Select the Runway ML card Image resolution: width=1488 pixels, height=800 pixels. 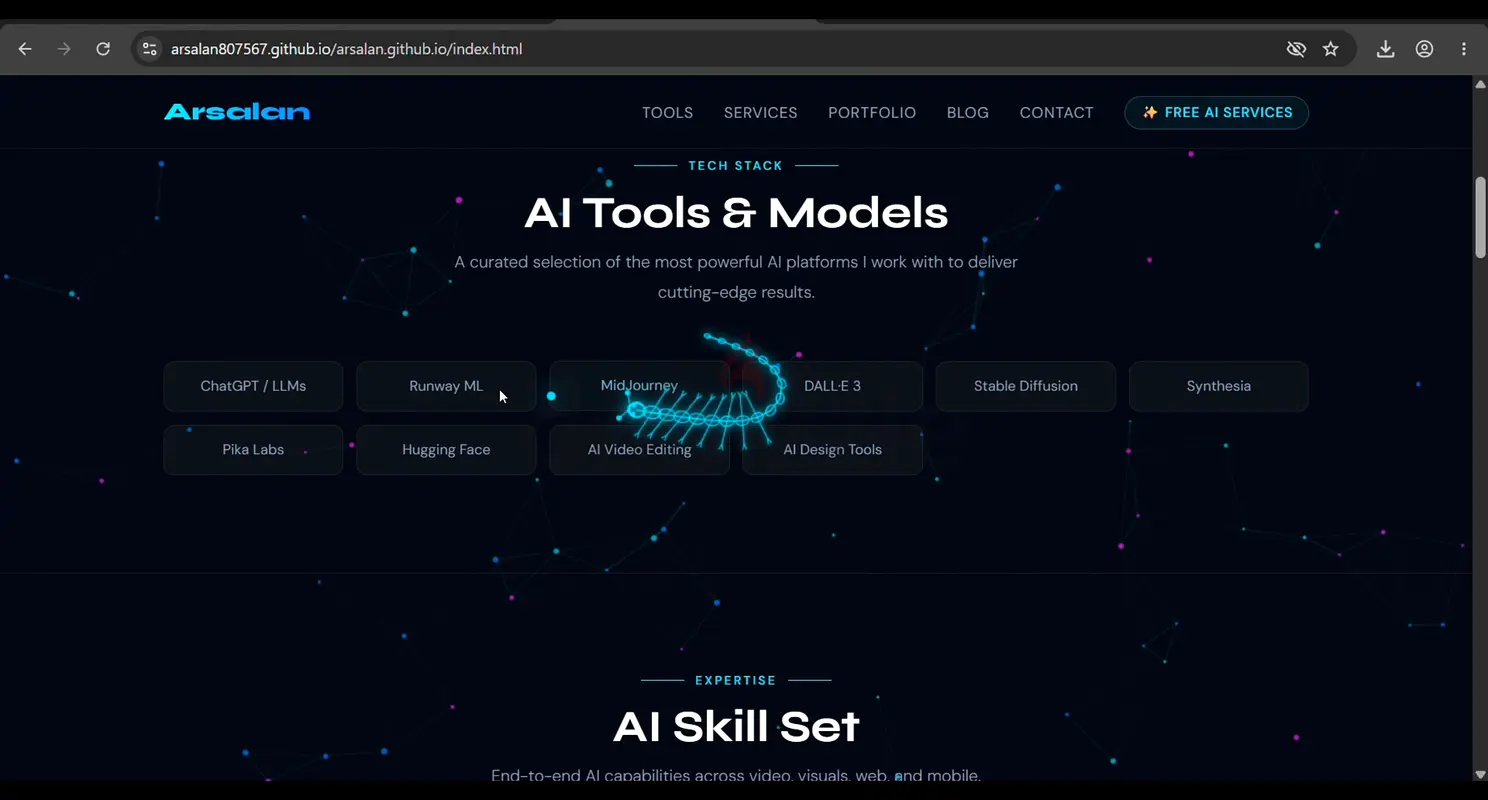coord(446,386)
